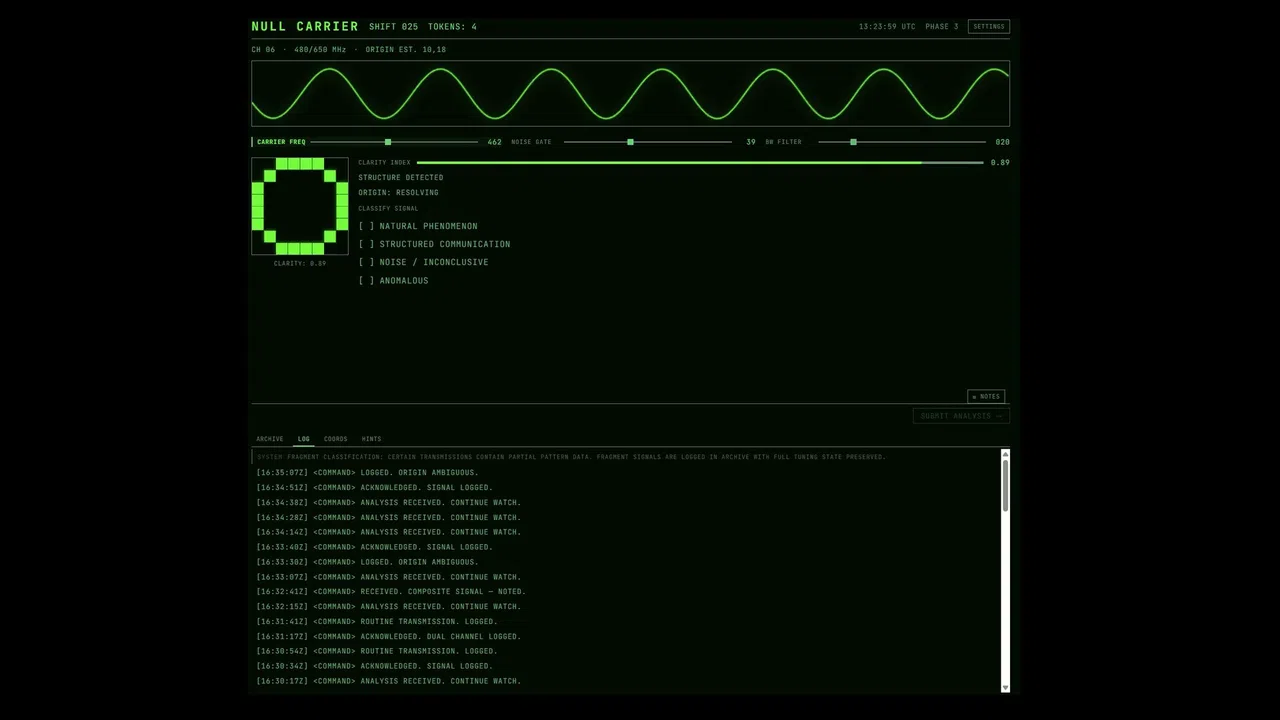Click the 16:33:40Z signal logged entry
The image size is (1280, 720).
click(x=374, y=547)
